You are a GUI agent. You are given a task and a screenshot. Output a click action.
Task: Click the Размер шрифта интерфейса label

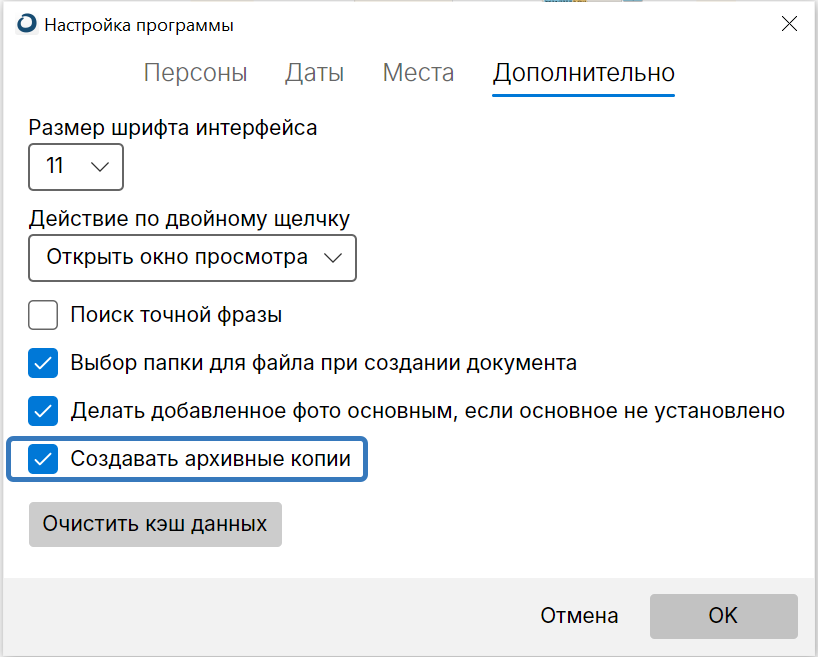pos(173,127)
